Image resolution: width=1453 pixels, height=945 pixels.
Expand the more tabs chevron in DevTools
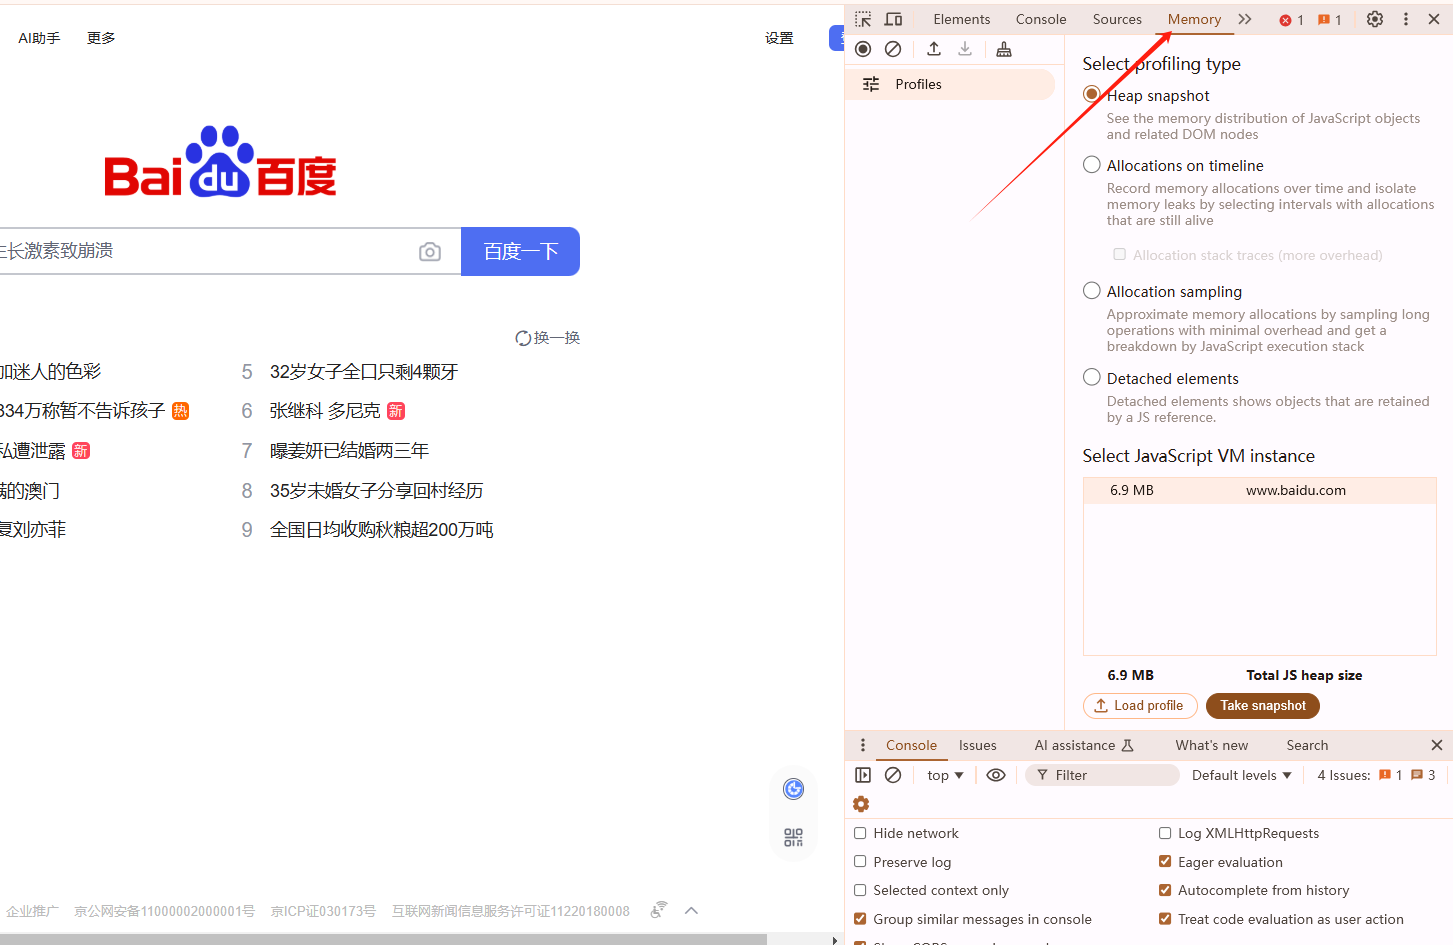[1245, 19]
